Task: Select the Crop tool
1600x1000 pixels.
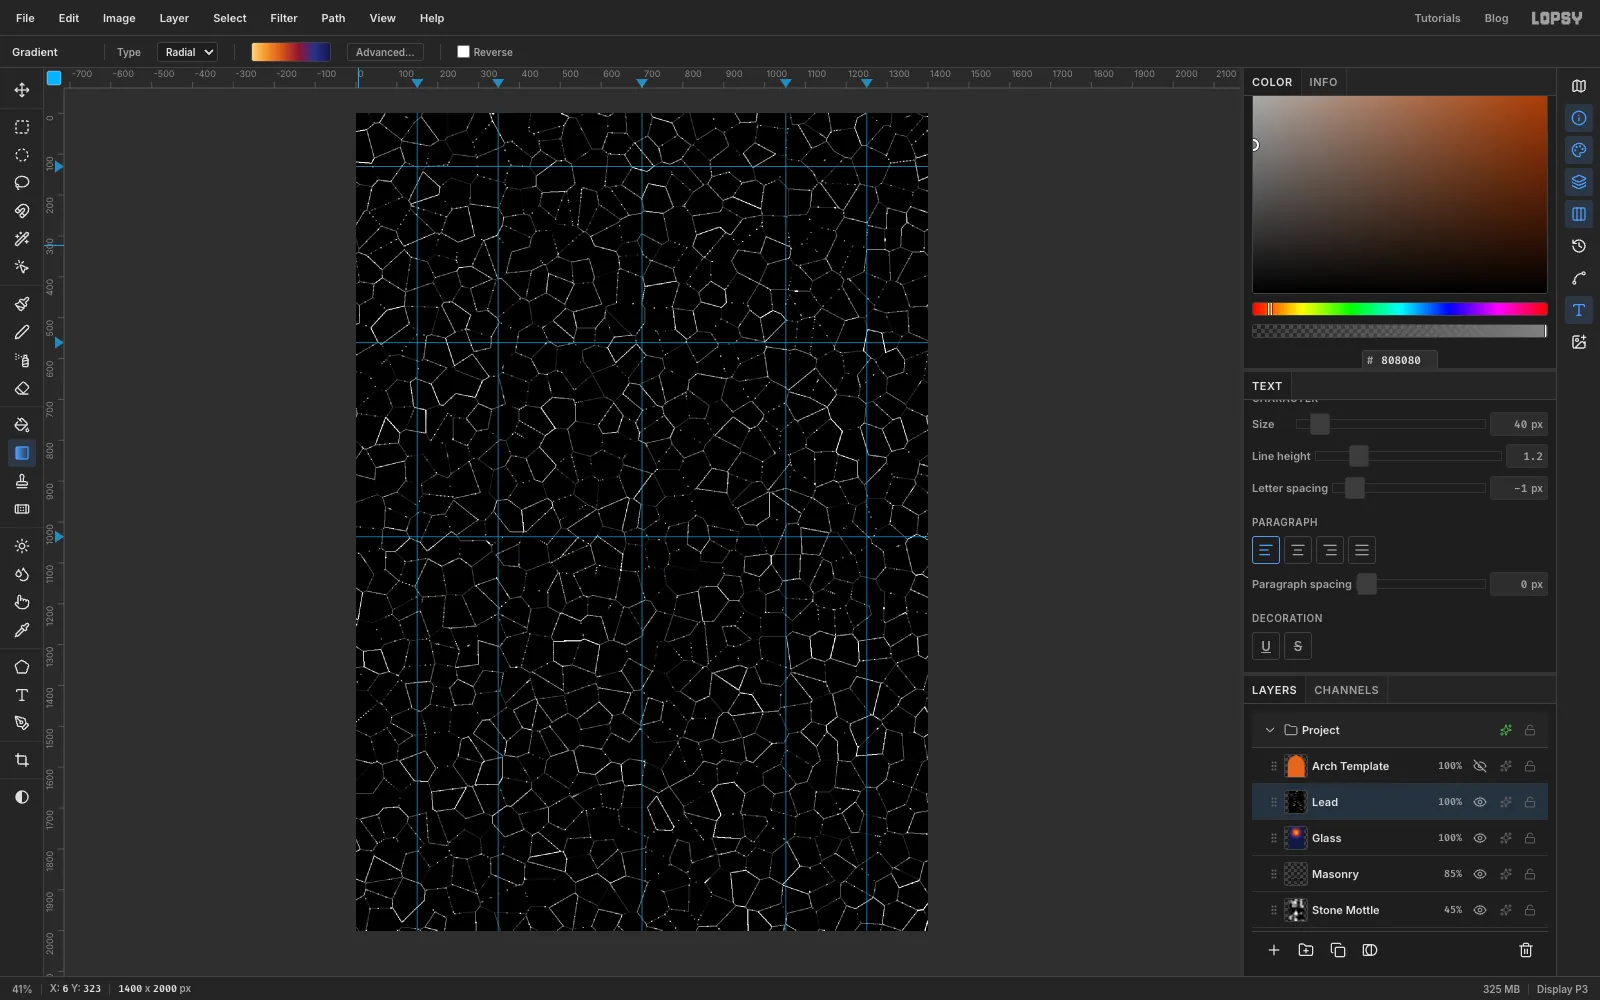Action: [x=21, y=760]
